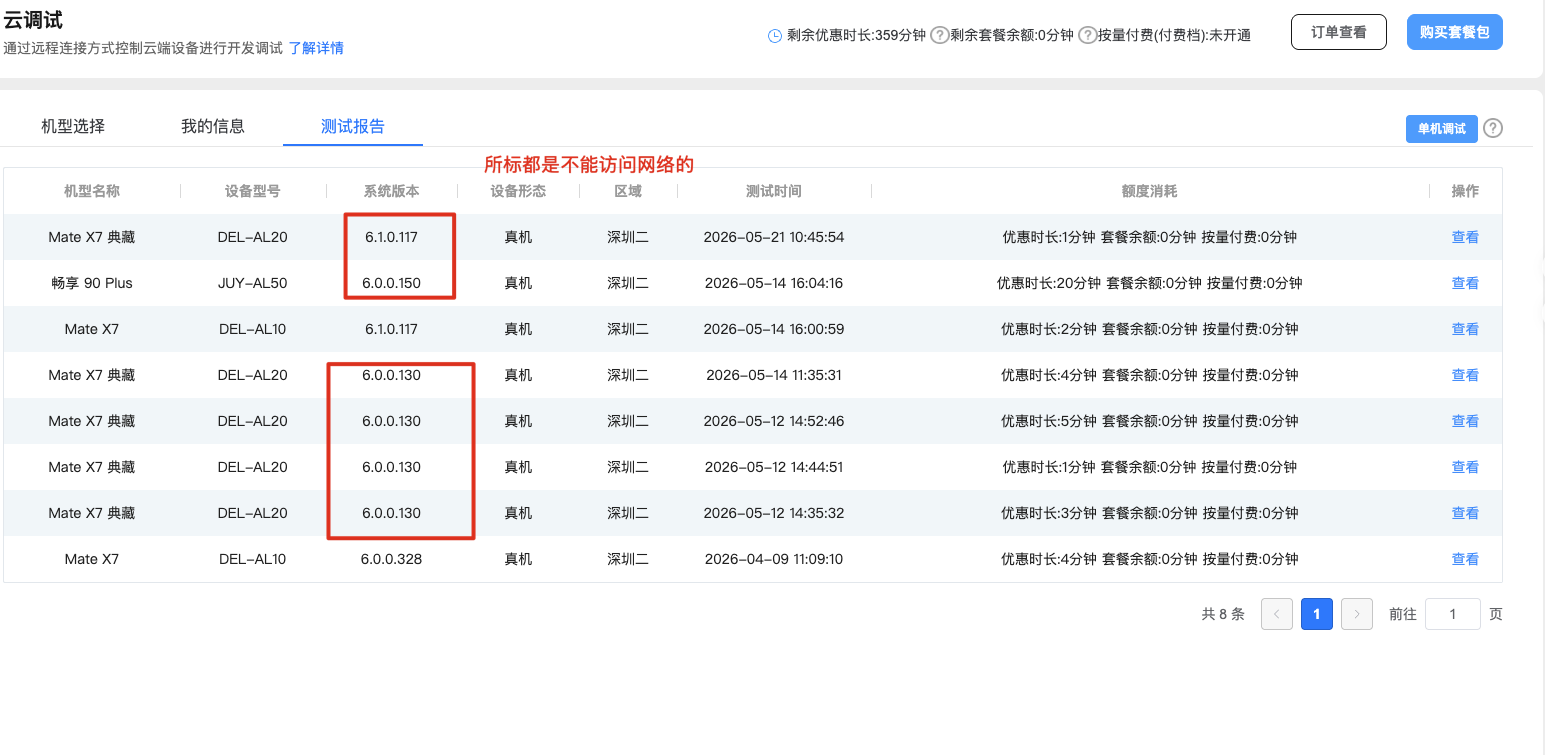View report dated 2026-05-14 11:35:31

pos(1465,375)
